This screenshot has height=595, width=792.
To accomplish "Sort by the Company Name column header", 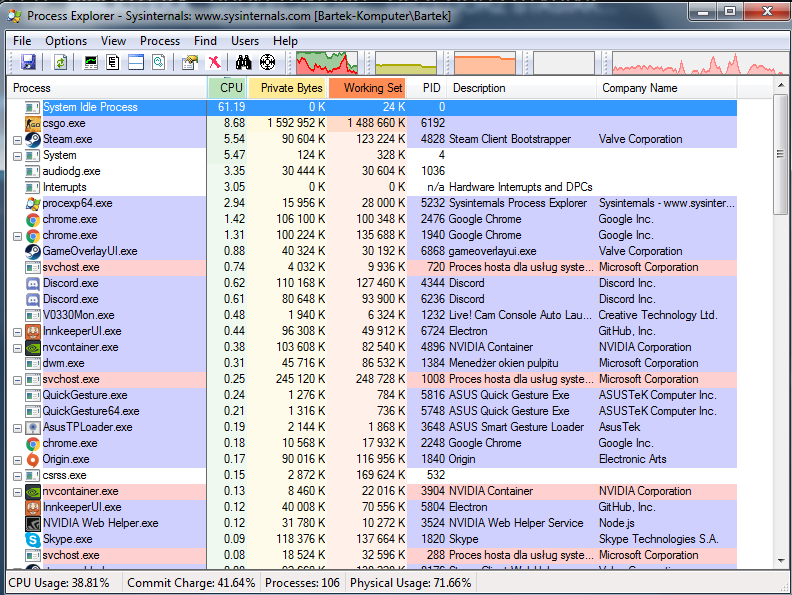I will (x=667, y=88).
